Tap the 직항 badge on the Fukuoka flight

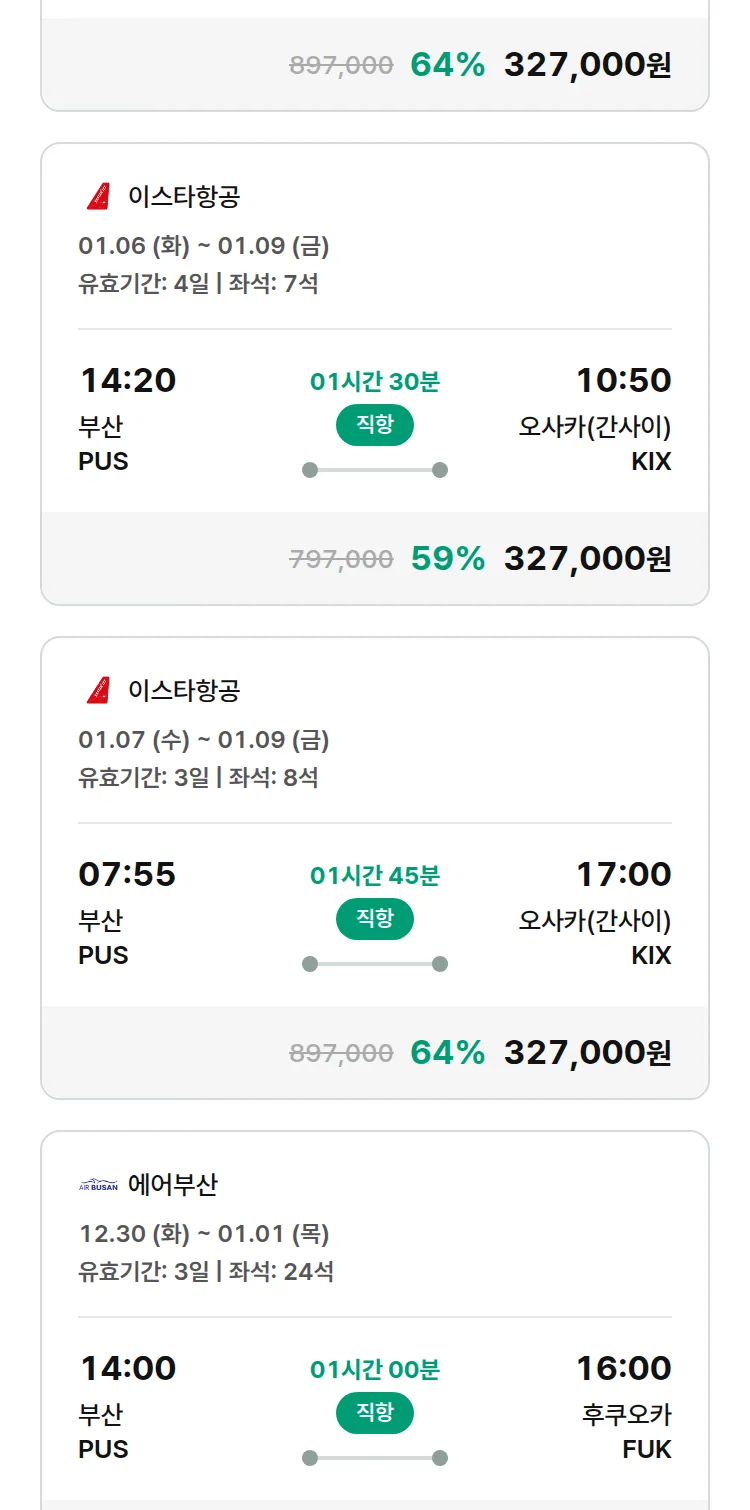[x=374, y=1413]
